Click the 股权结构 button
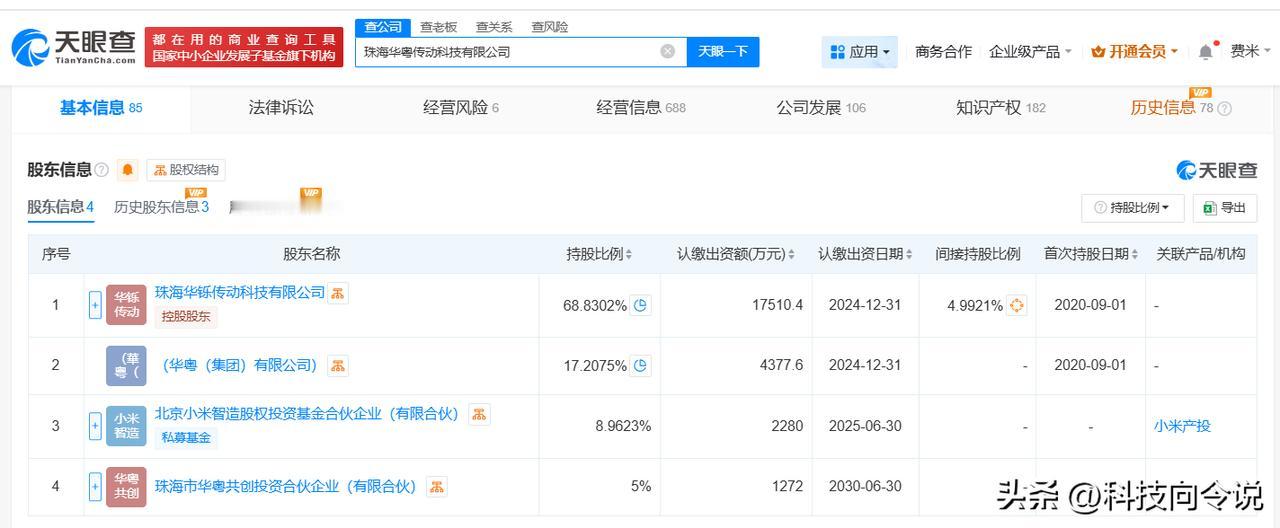The image size is (1280, 528). (186, 170)
